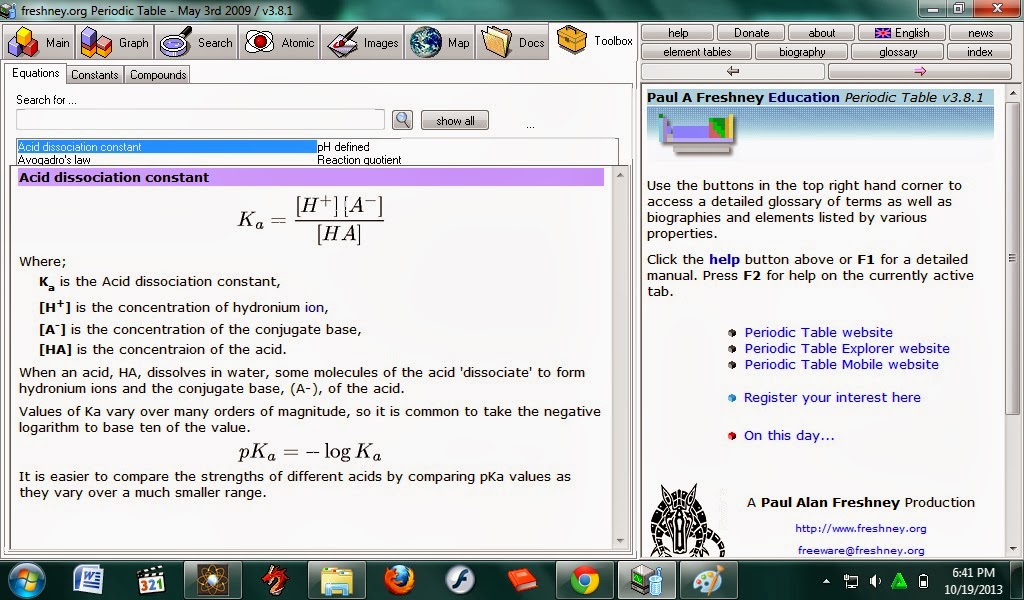Open the Periodic Table Explorer website link
Screen dimensions: 1024x600
[x=847, y=349]
